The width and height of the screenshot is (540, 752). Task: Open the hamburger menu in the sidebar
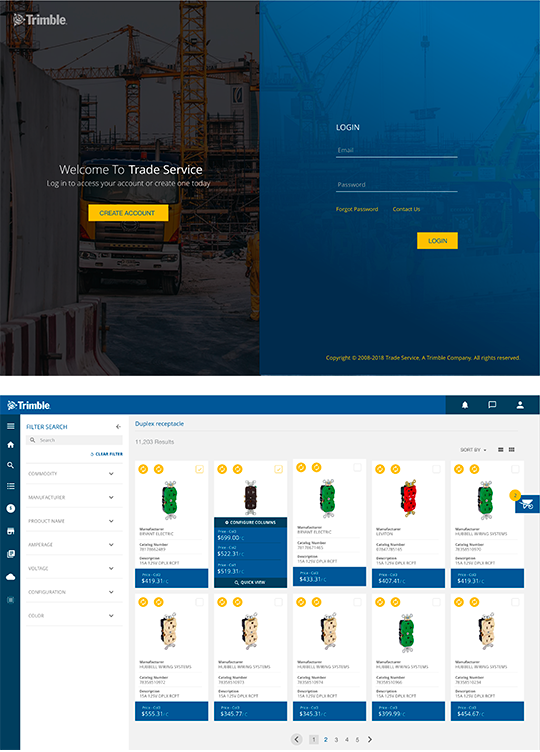coord(11,426)
